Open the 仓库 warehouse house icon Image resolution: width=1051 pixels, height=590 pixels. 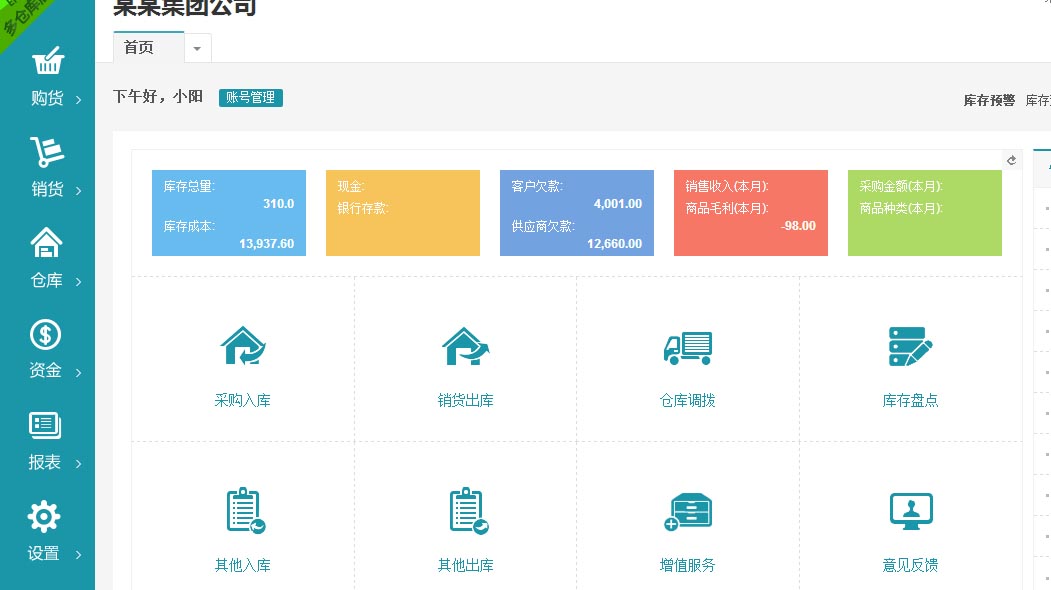coord(46,243)
